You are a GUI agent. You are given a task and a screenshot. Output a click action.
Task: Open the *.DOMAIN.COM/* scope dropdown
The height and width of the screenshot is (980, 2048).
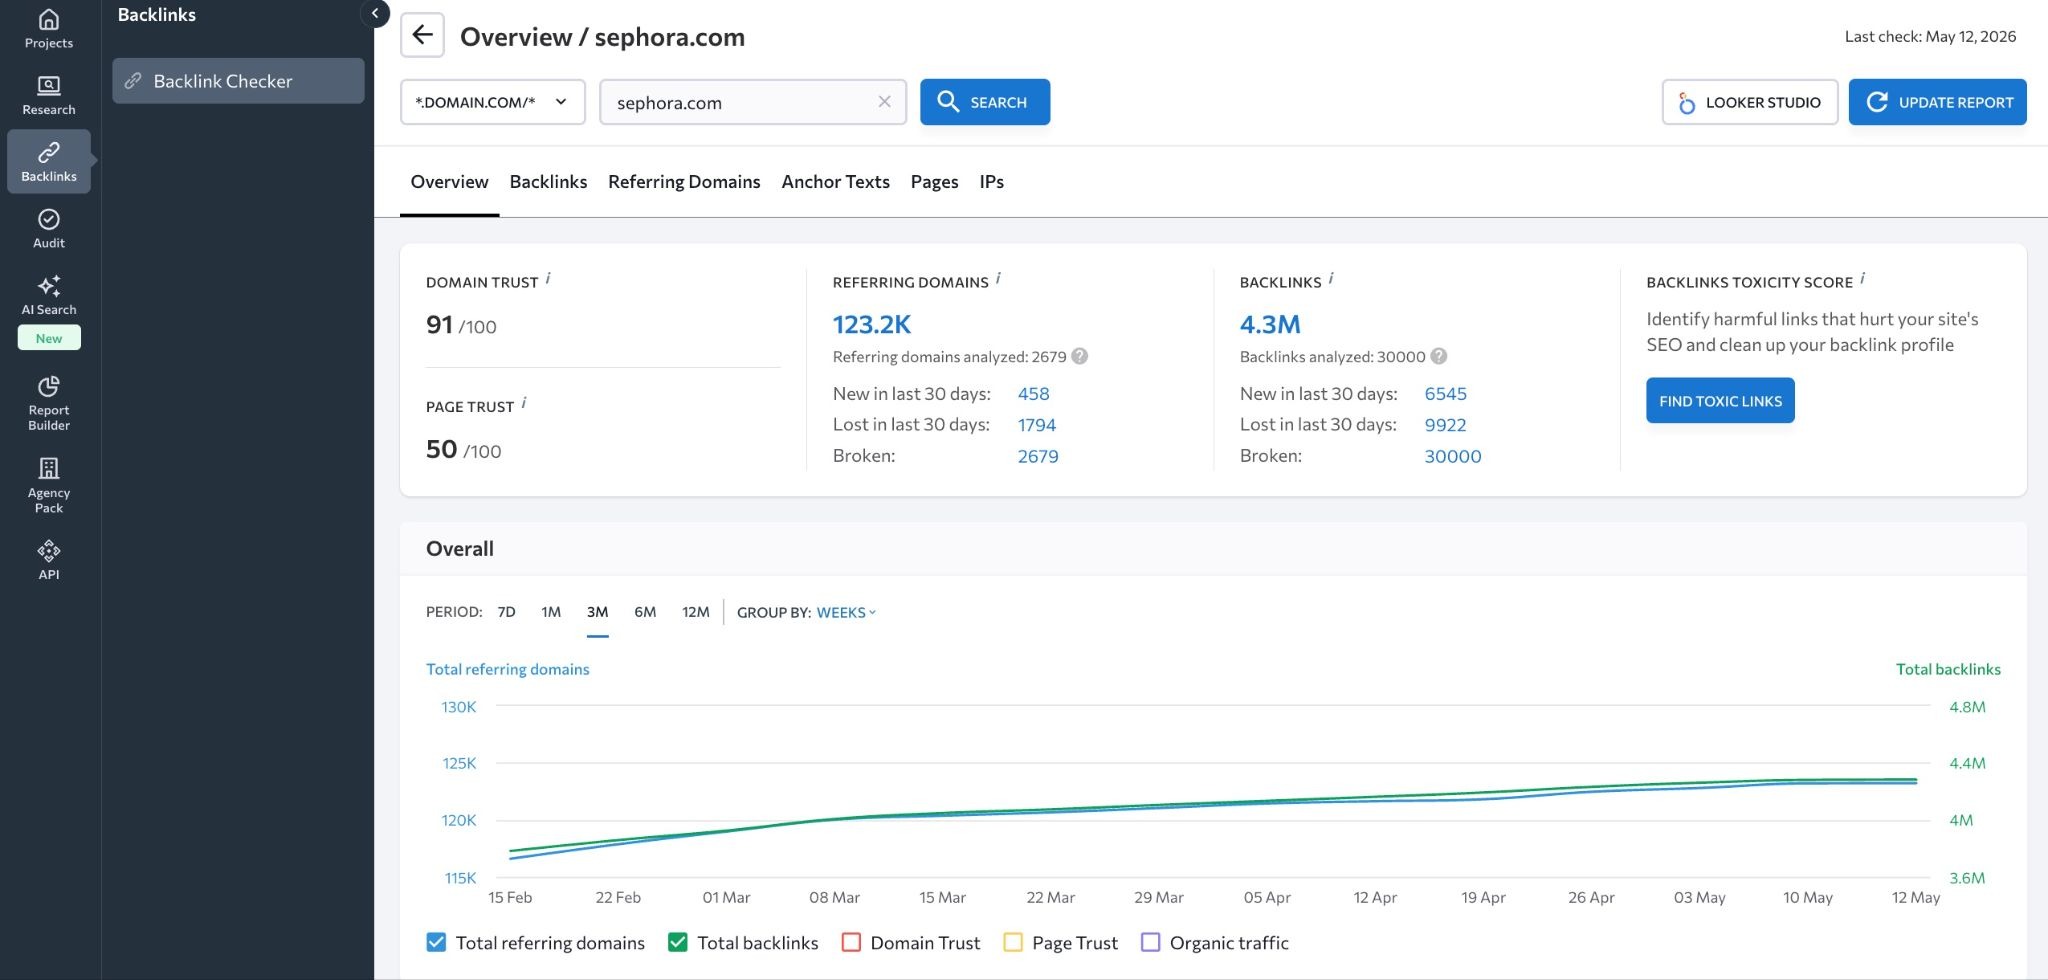coord(493,102)
